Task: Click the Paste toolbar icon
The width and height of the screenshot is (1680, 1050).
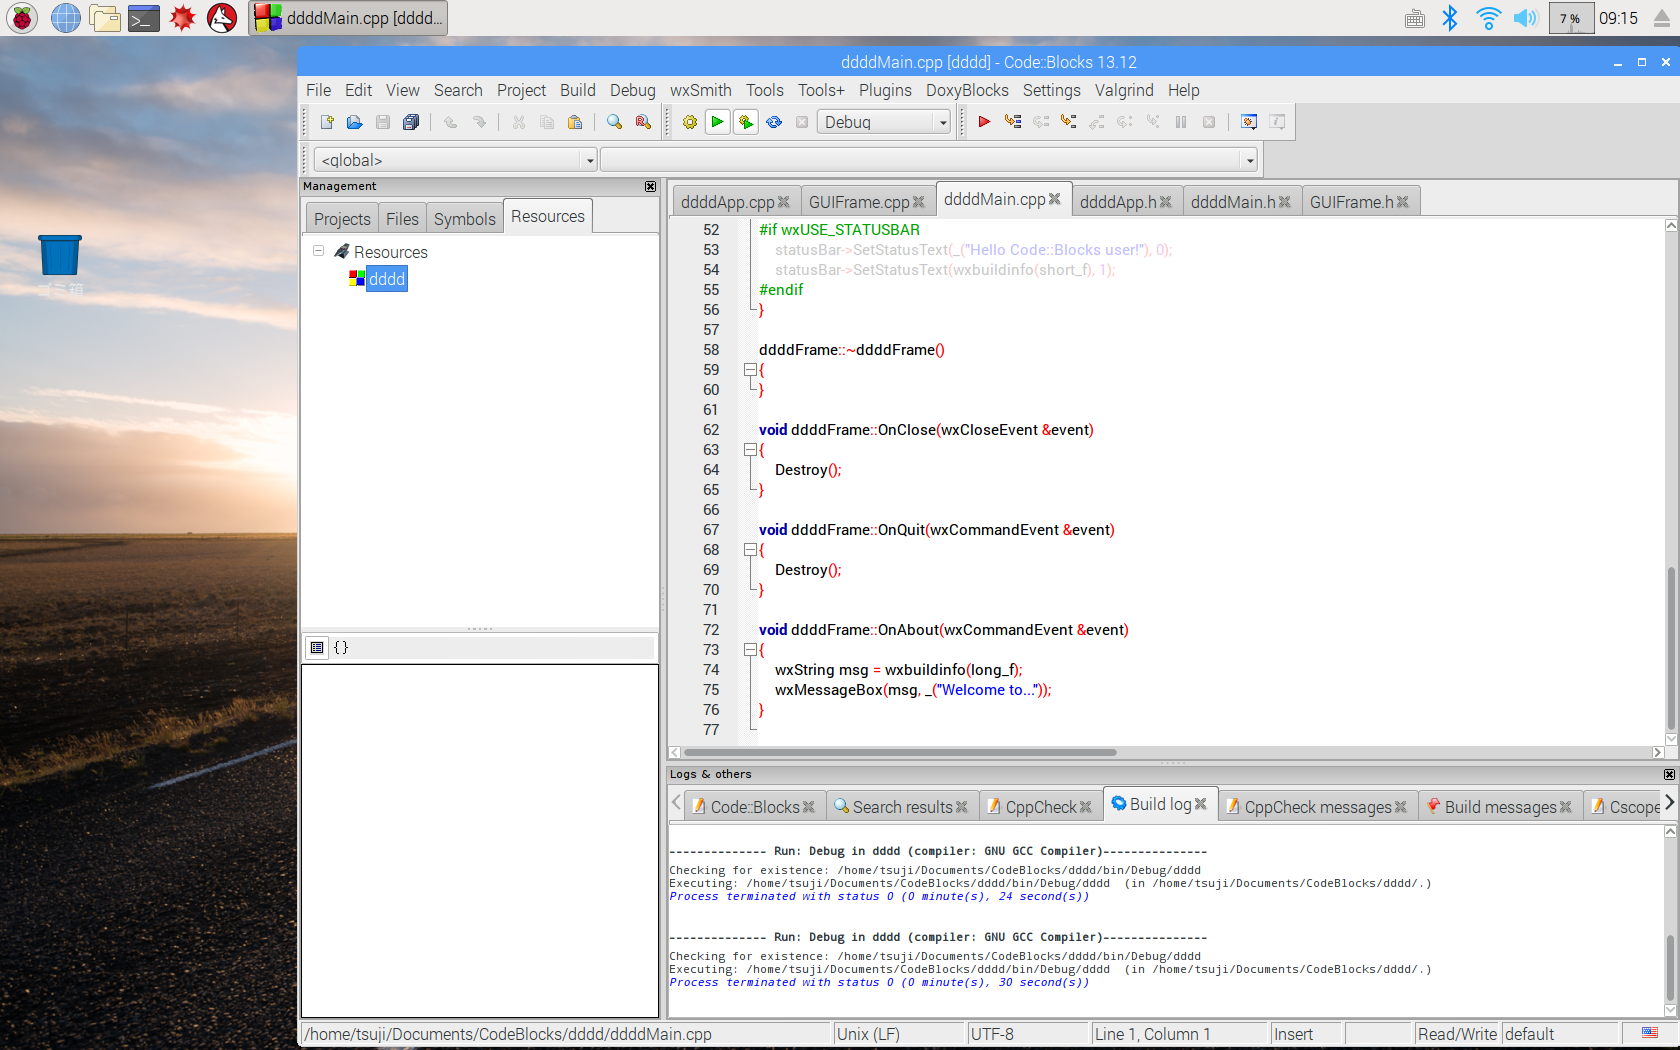Action: pos(575,122)
